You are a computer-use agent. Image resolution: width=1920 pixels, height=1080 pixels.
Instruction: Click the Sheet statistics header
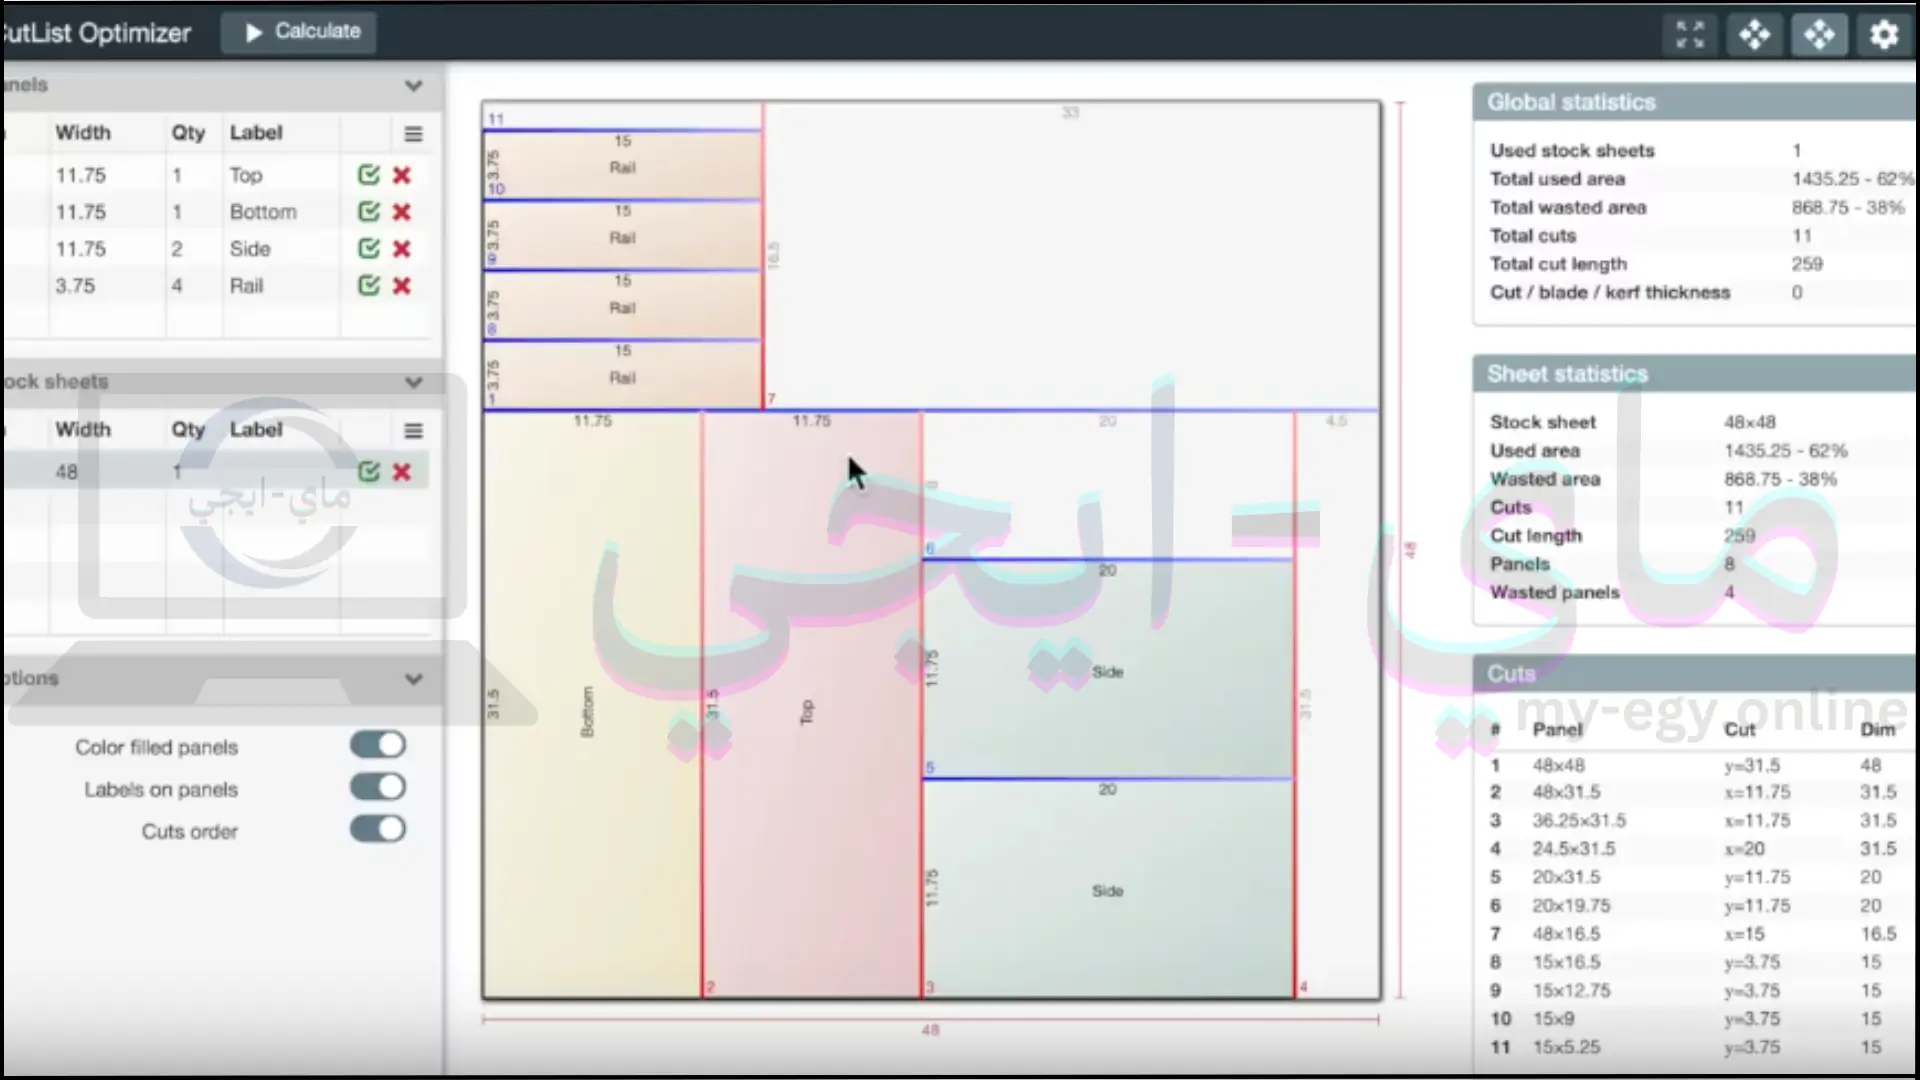pos(1694,374)
